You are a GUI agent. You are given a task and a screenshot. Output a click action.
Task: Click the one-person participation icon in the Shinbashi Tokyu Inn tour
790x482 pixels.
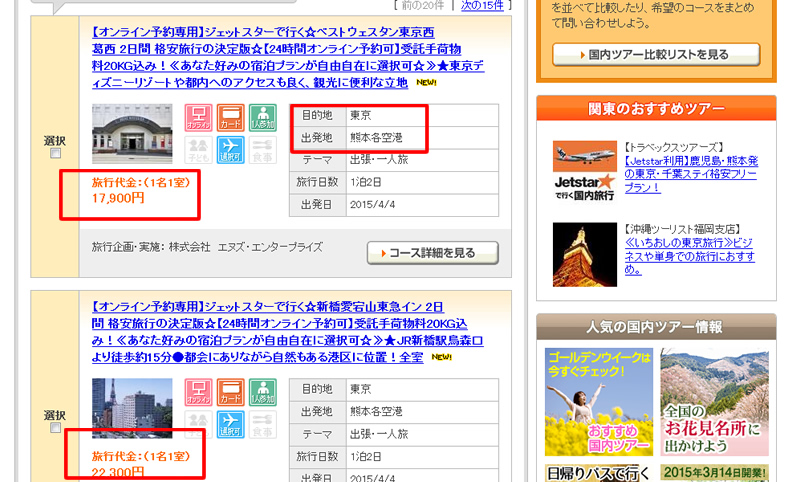262,392
